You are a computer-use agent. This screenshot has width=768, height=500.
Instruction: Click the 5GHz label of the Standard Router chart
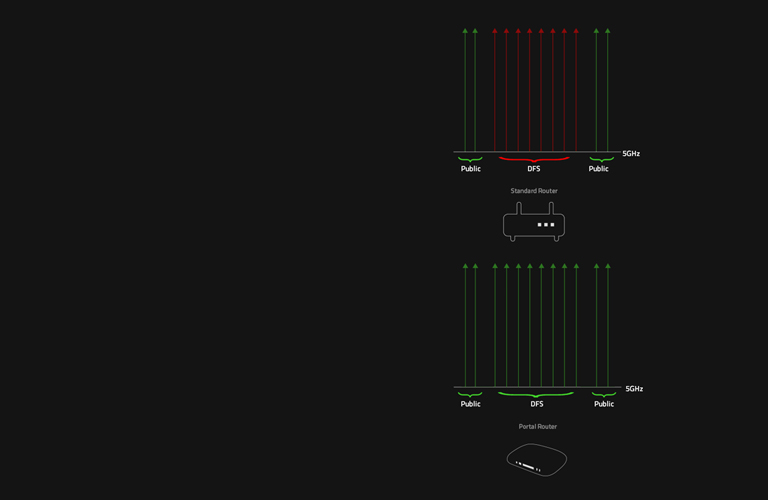pos(631,154)
